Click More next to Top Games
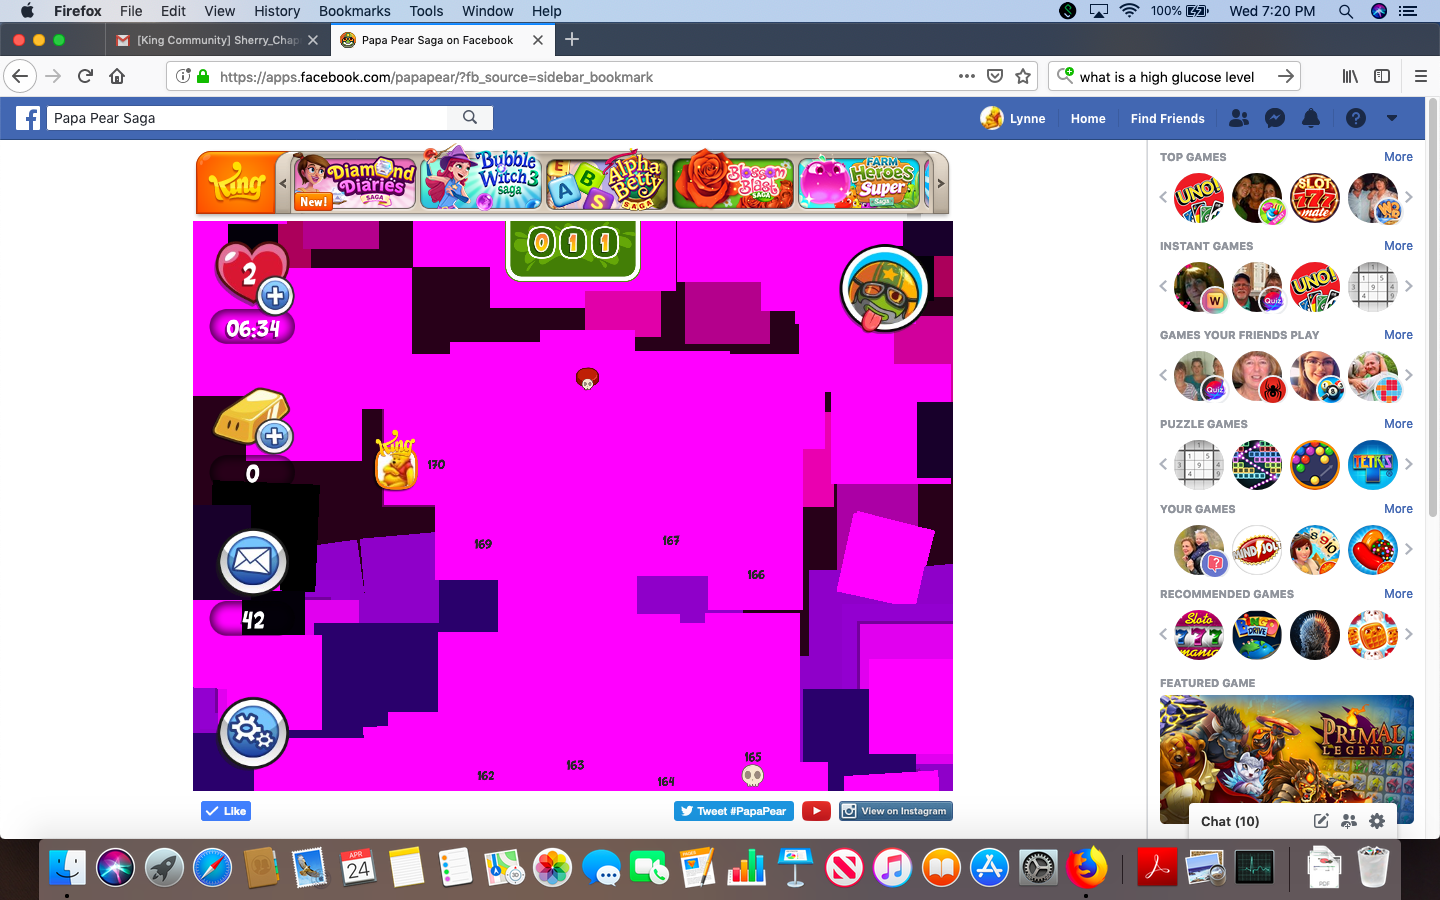1440x900 pixels. [1398, 157]
